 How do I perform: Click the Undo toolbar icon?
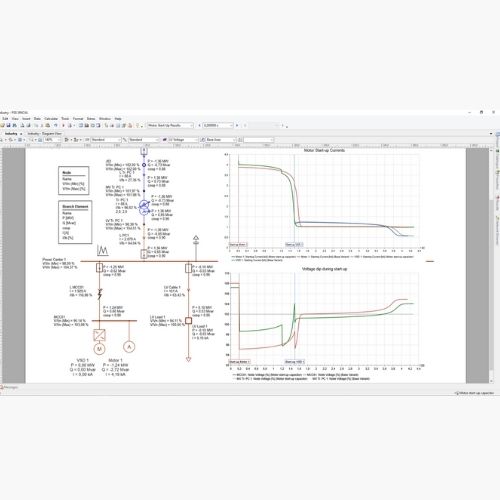pos(56,125)
